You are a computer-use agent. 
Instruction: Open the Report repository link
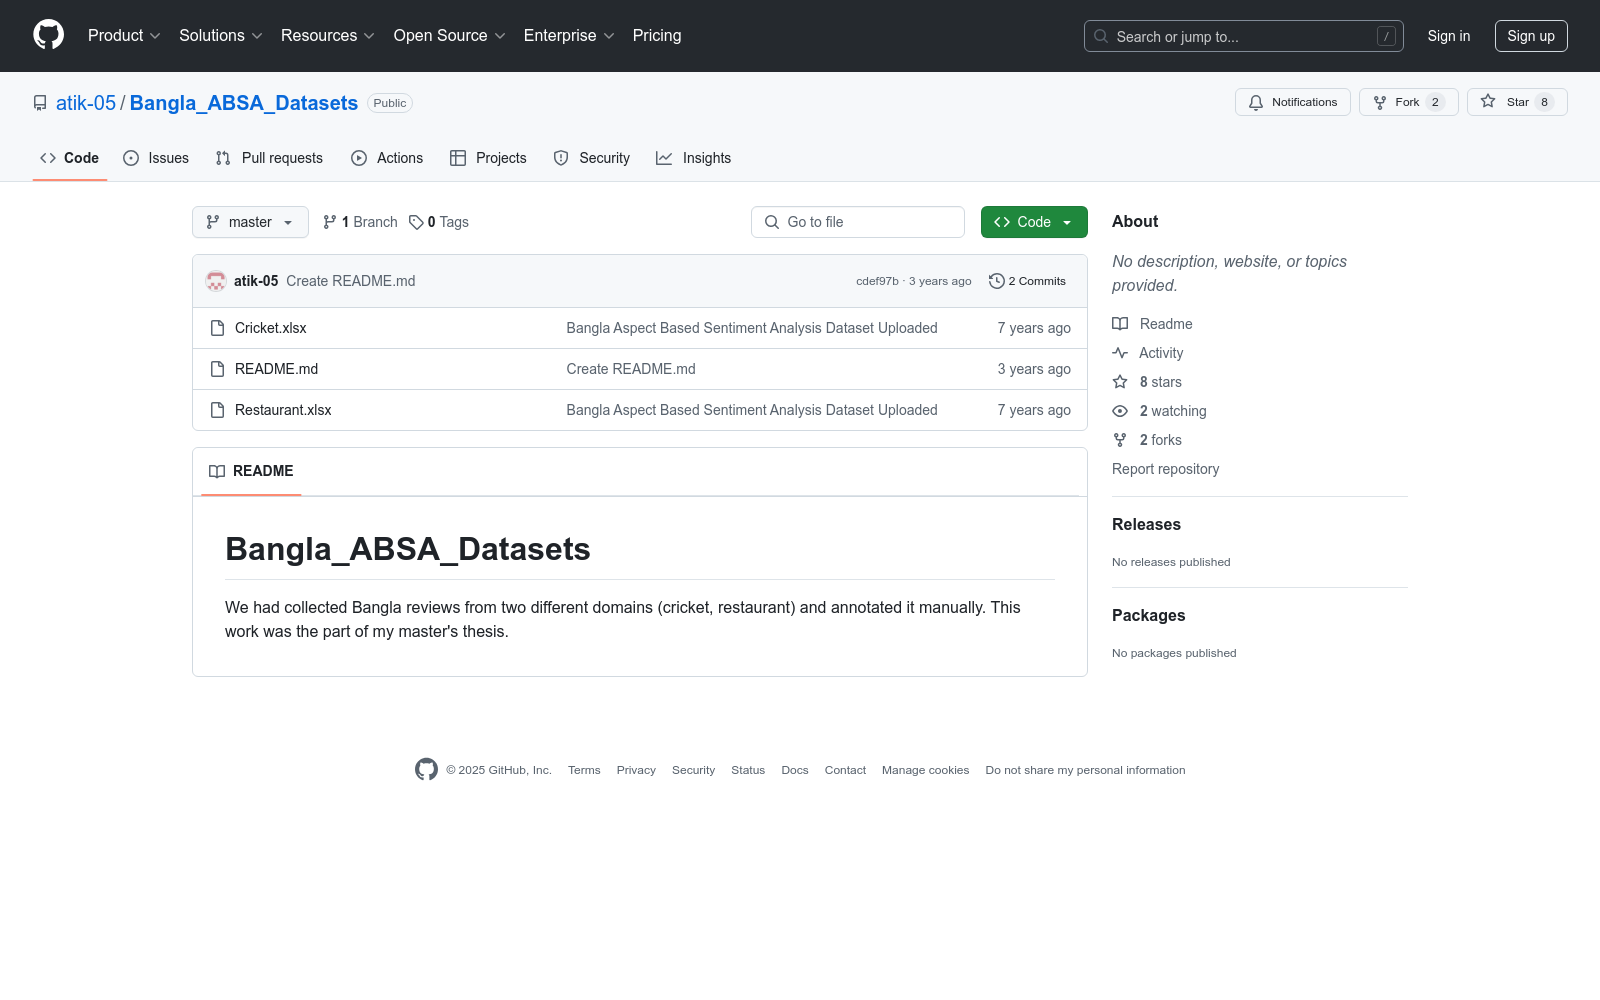tap(1165, 469)
